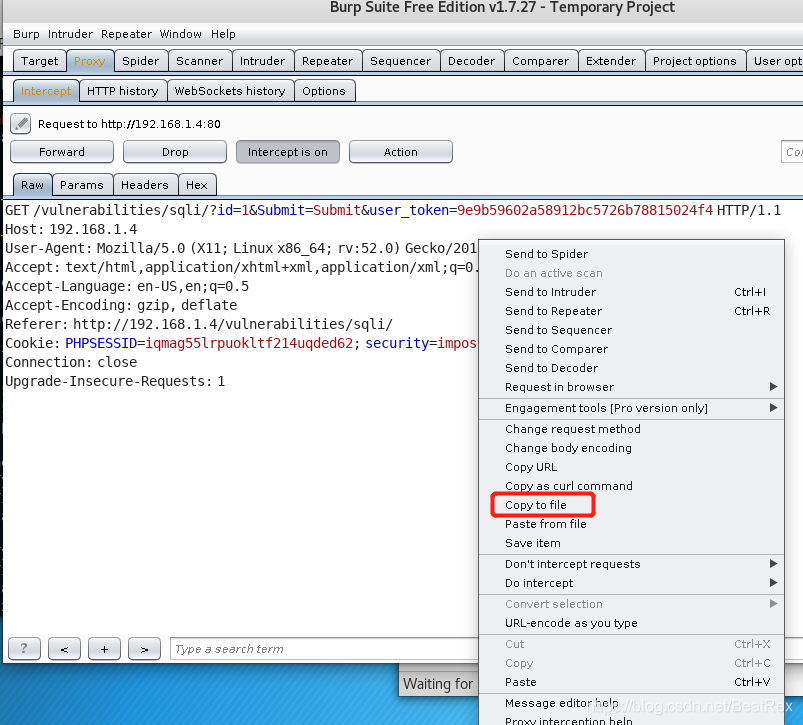803x725 pixels.
Task: Choose Send to Repeater from context menu
Action: pyautogui.click(x=631, y=311)
